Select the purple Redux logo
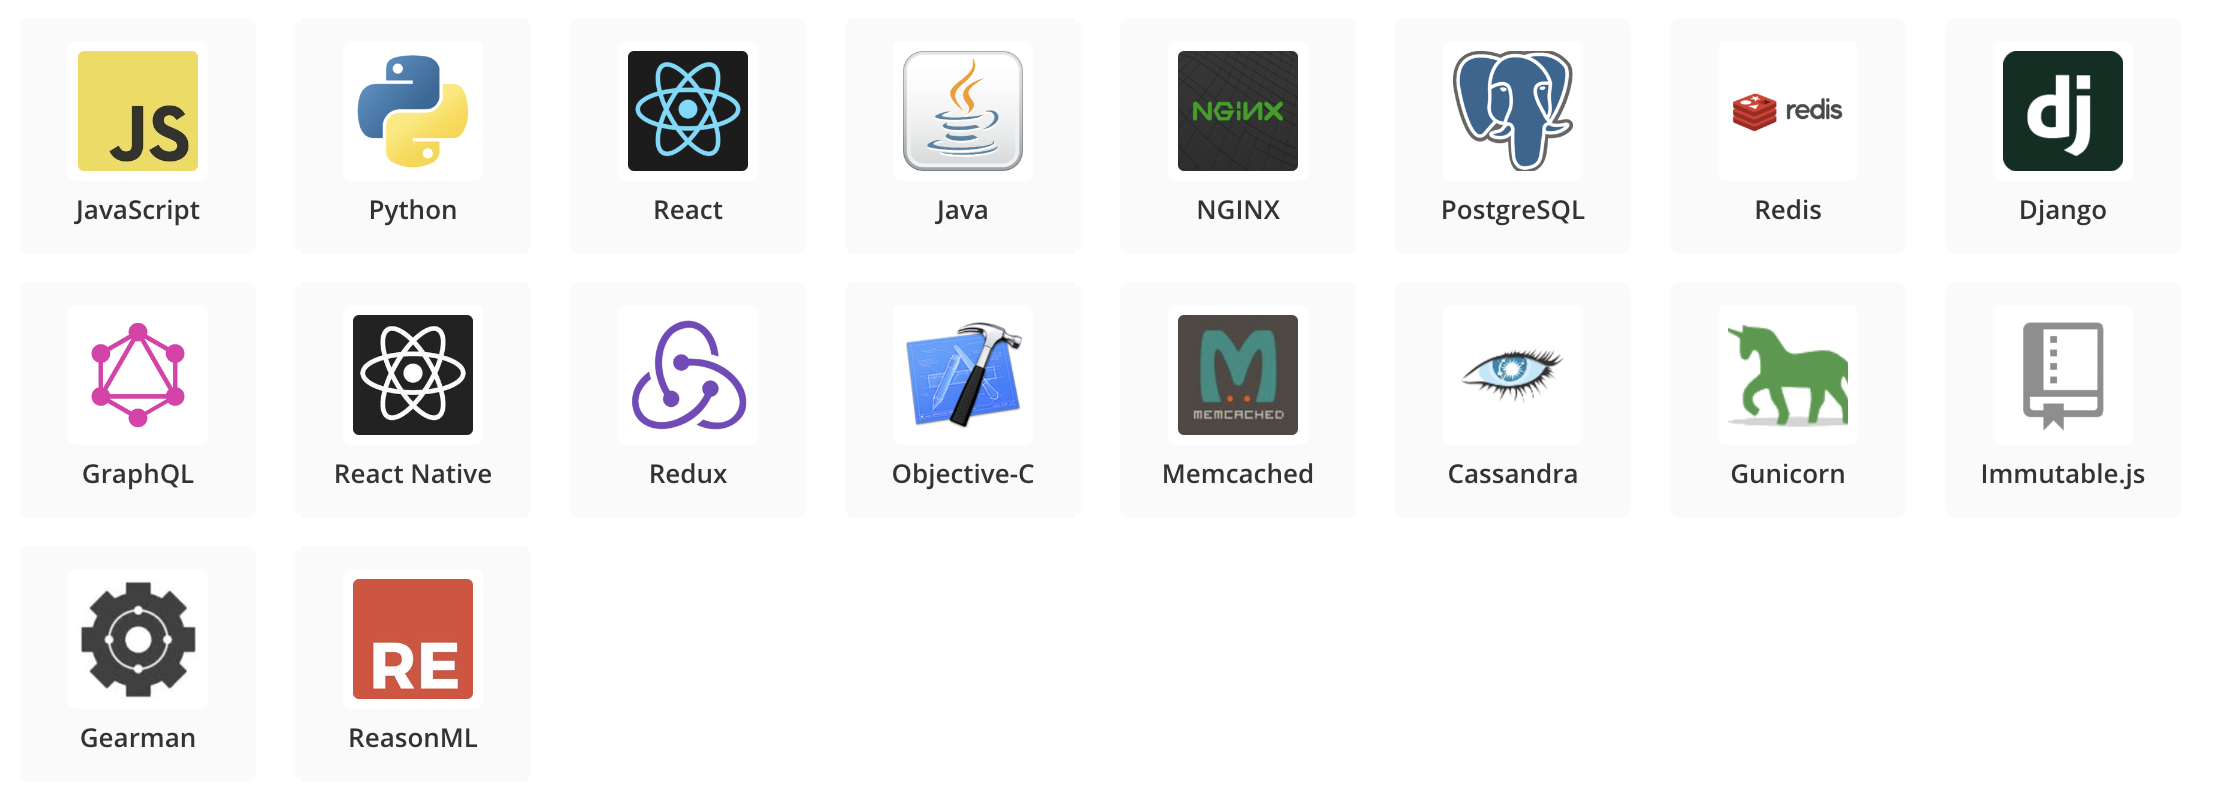 click(688, 375)
